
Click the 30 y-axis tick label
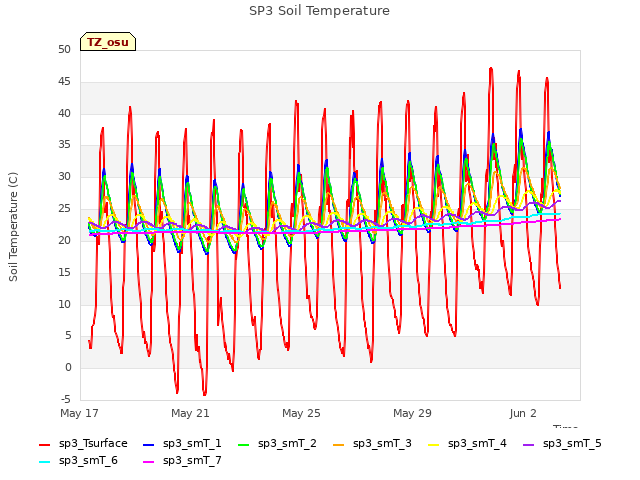tap(64, 177)
